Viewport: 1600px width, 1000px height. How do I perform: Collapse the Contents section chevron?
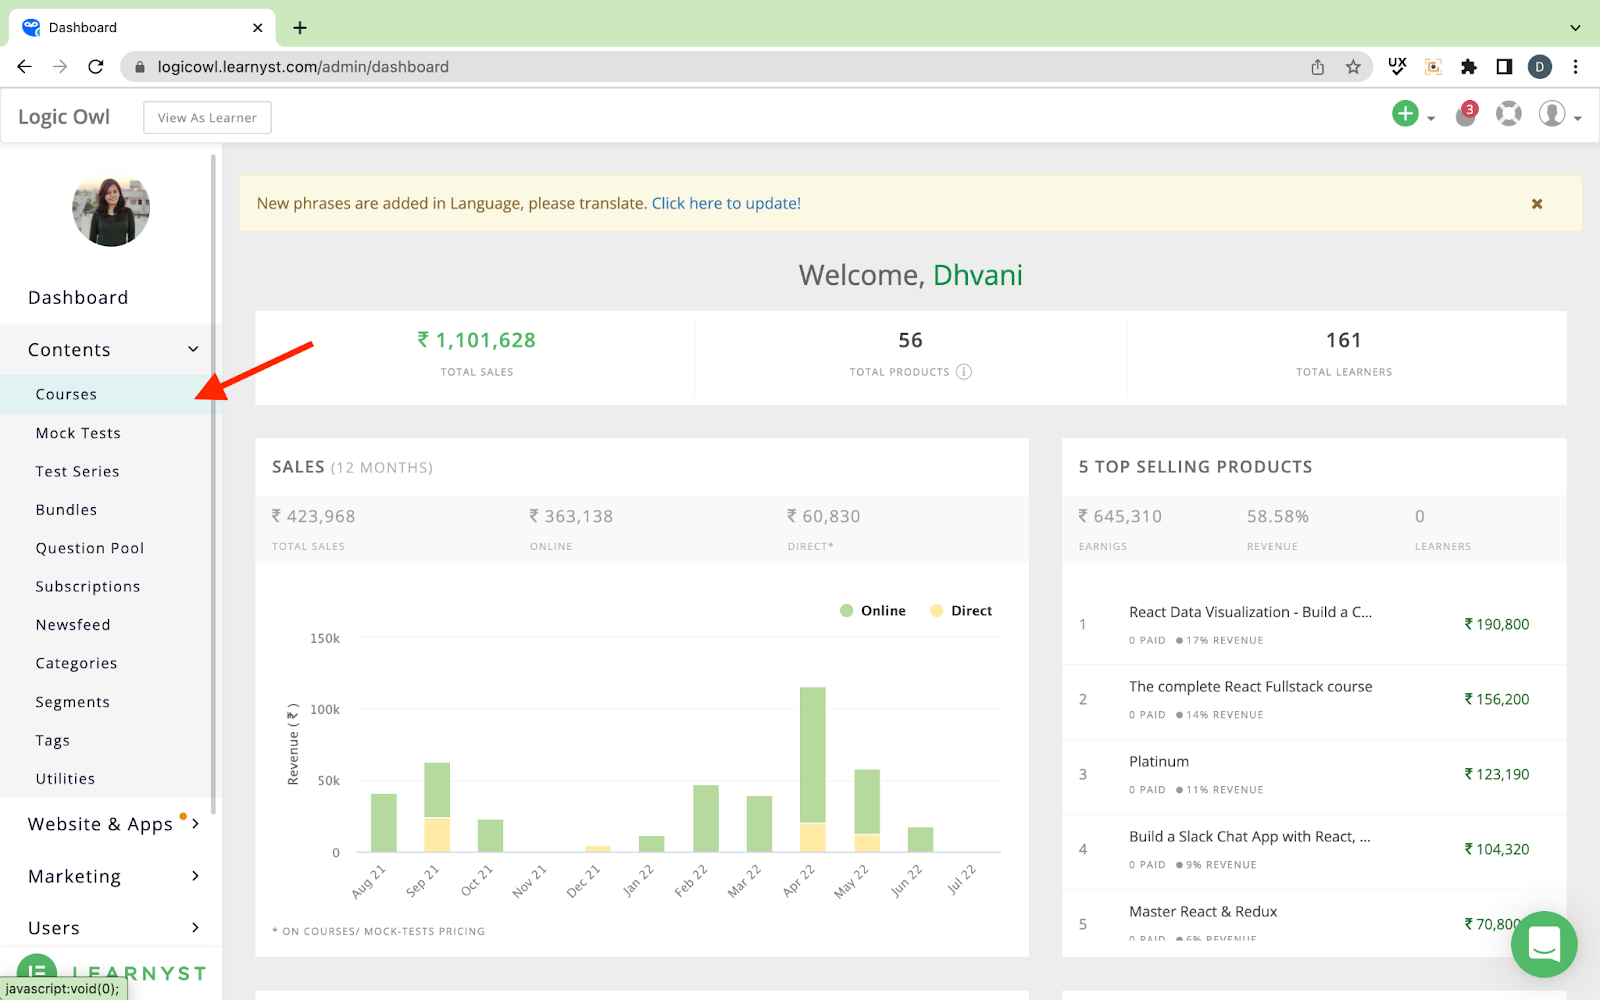pos(193,349)
